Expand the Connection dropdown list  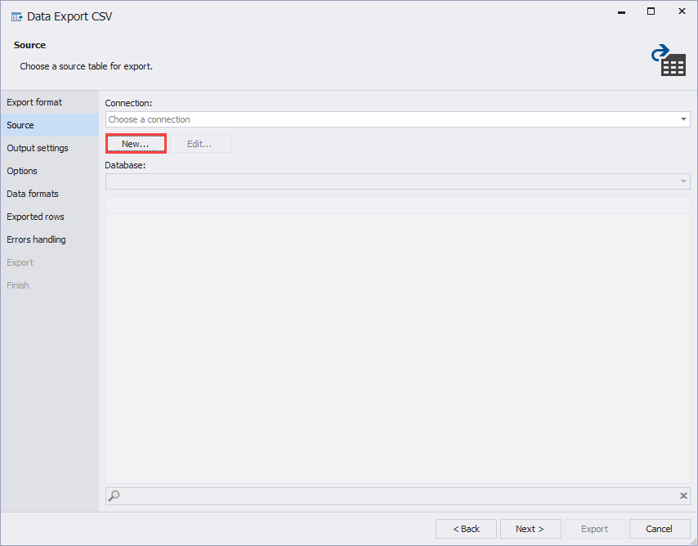pos(684,120)
